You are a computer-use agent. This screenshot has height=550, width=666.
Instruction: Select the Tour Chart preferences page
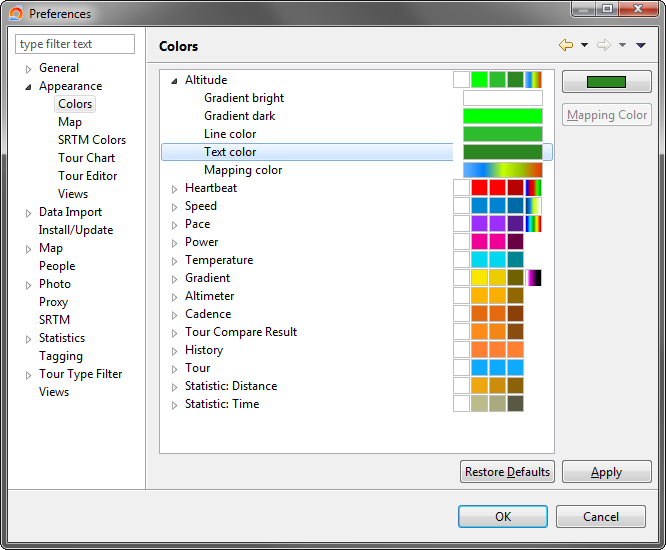click(x=86, y=158)
